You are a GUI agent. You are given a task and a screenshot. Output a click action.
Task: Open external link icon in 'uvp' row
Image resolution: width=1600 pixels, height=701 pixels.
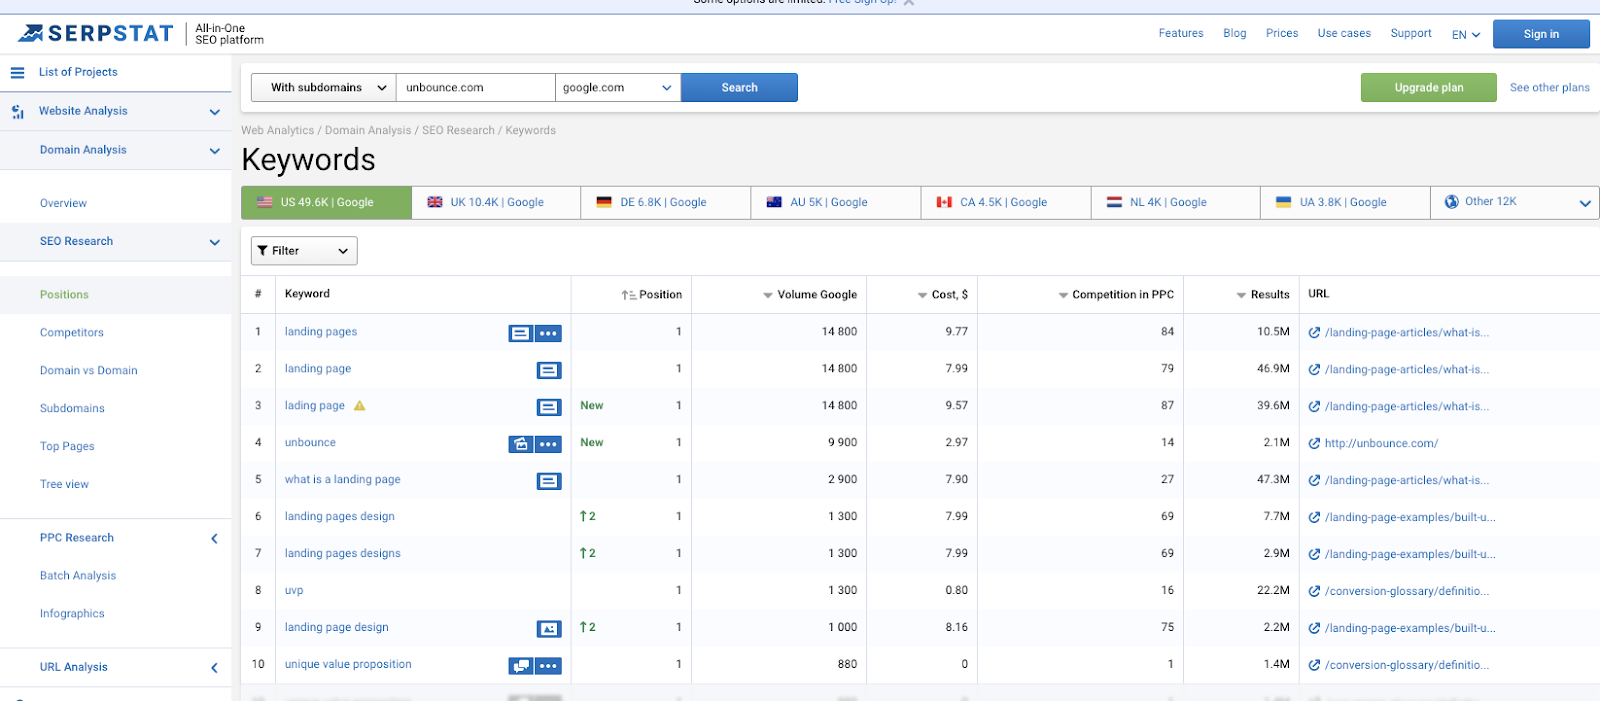(x=1315, y=592)
